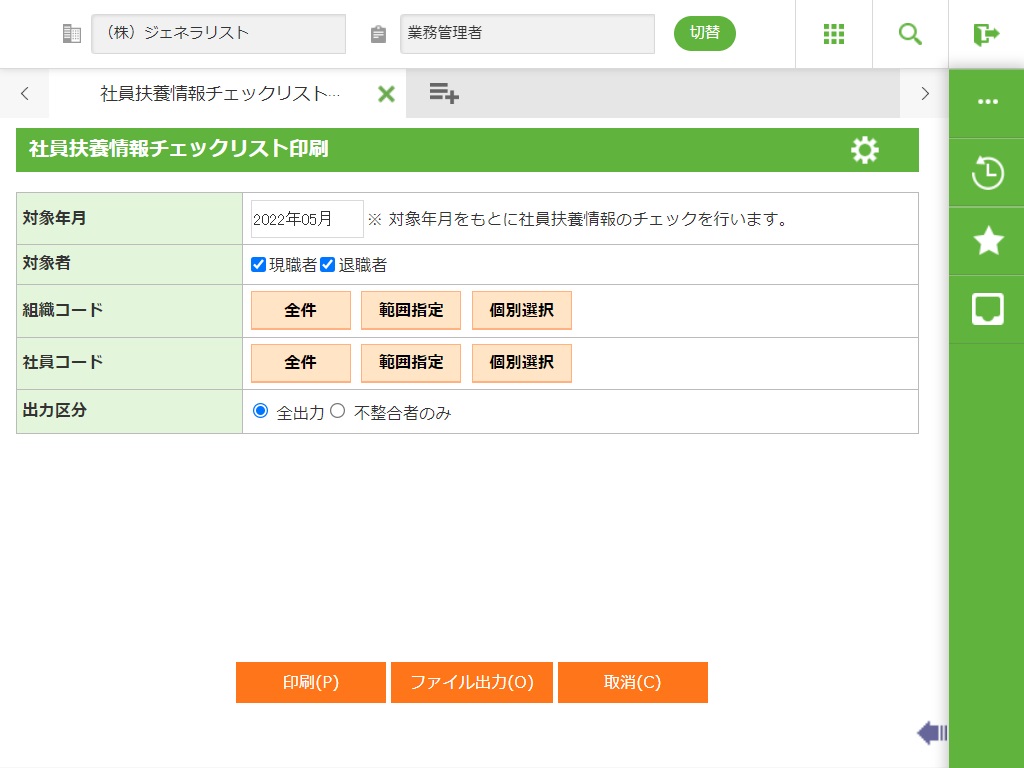Image resolution: width=1024 pixels, height=768 pixels.
Task: Click the search magnifier icon
Action: pos(910,34)
